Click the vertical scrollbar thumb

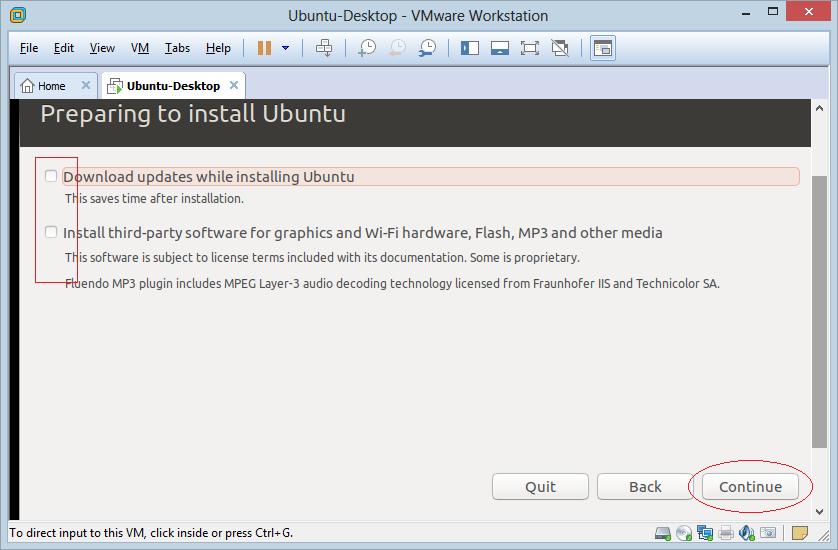[x=819, y=312]
